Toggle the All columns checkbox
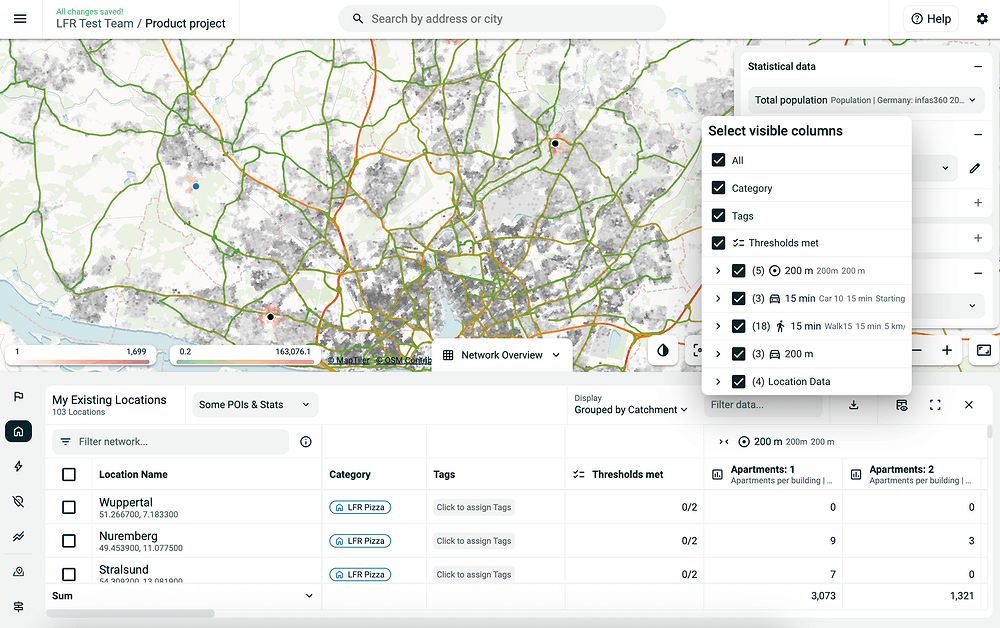This screenshot has height=628, width=1000. (719, 160)
